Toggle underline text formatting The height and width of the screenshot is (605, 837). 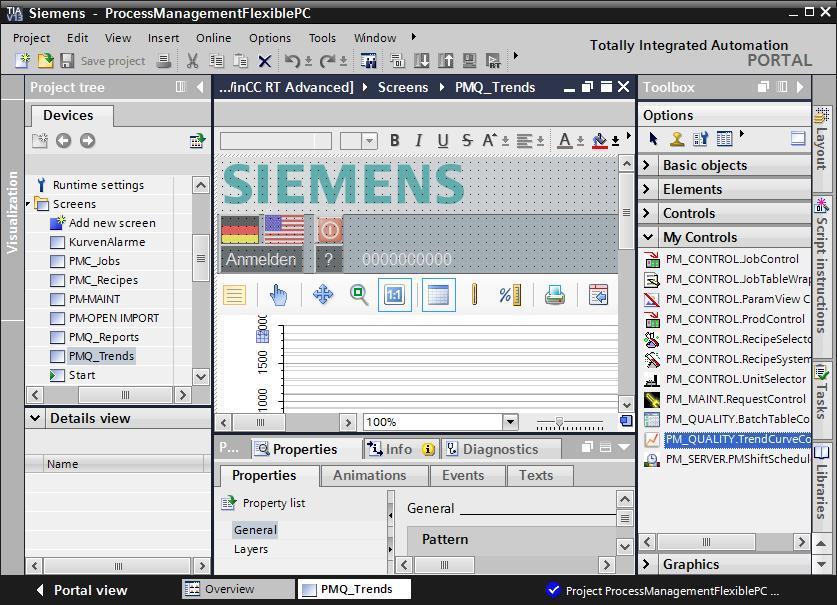443,140
